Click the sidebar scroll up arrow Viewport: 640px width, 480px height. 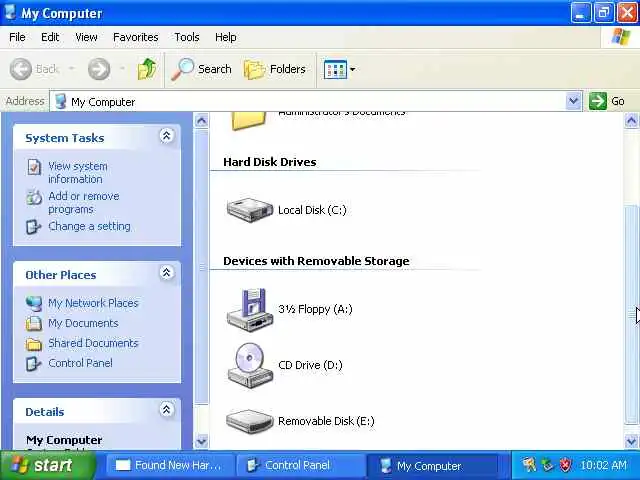201,121
